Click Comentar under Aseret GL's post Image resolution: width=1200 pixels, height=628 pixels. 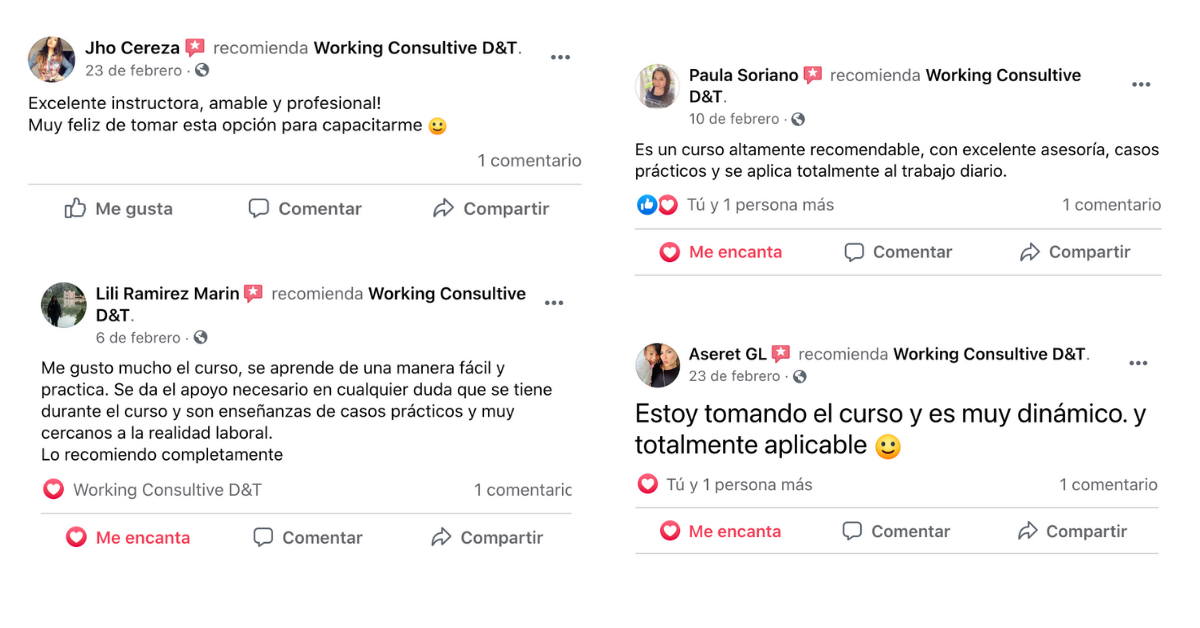coord(896,531)
